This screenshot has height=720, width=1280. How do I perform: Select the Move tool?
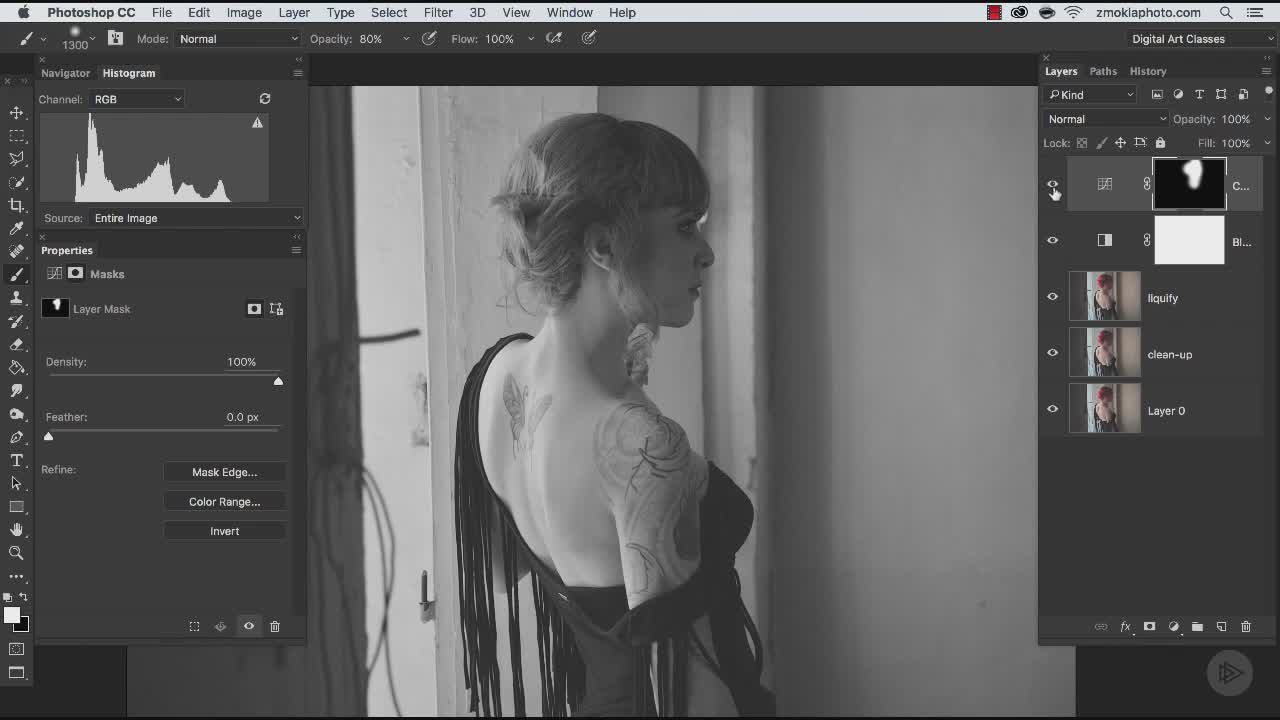click(17, 113)
